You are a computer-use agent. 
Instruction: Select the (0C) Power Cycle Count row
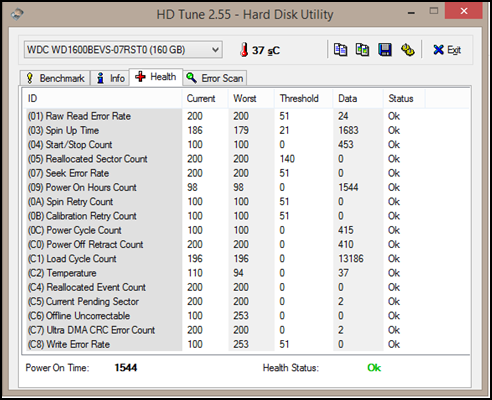click(x=247, y=230)
